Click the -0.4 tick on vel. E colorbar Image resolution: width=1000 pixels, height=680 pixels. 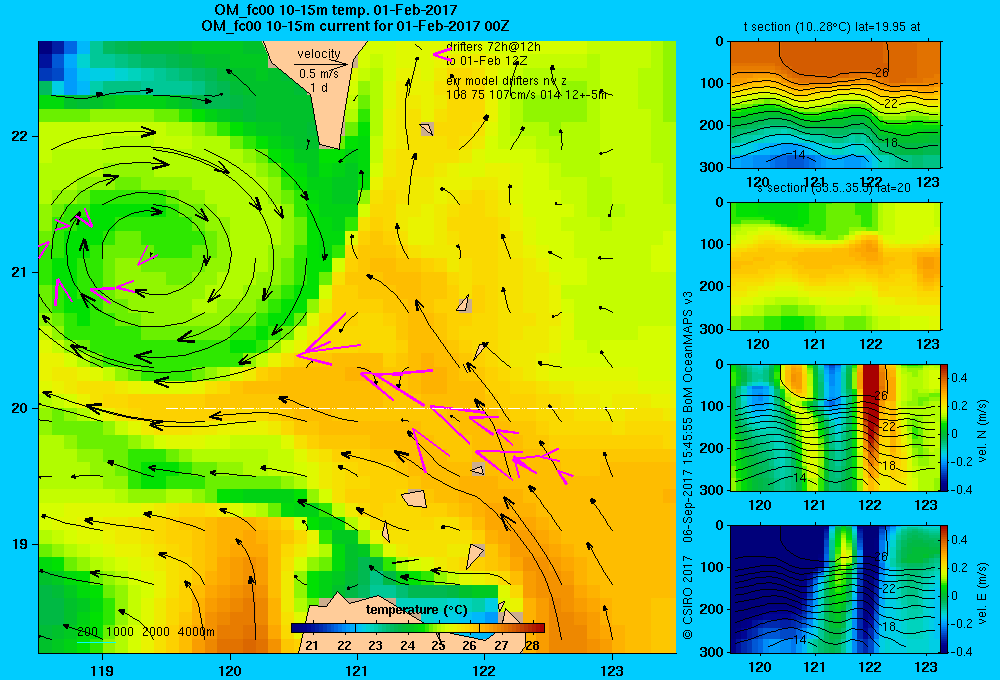pos(961,651)
